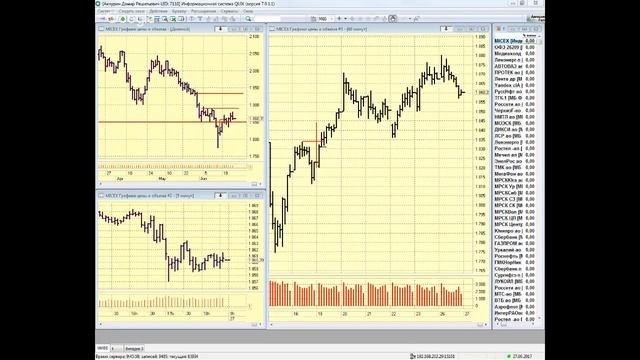Screen dimensions: 640x360
Task: Select the ДИКСИ ао row
Action: pyautogui.click(x=515, y=129)
